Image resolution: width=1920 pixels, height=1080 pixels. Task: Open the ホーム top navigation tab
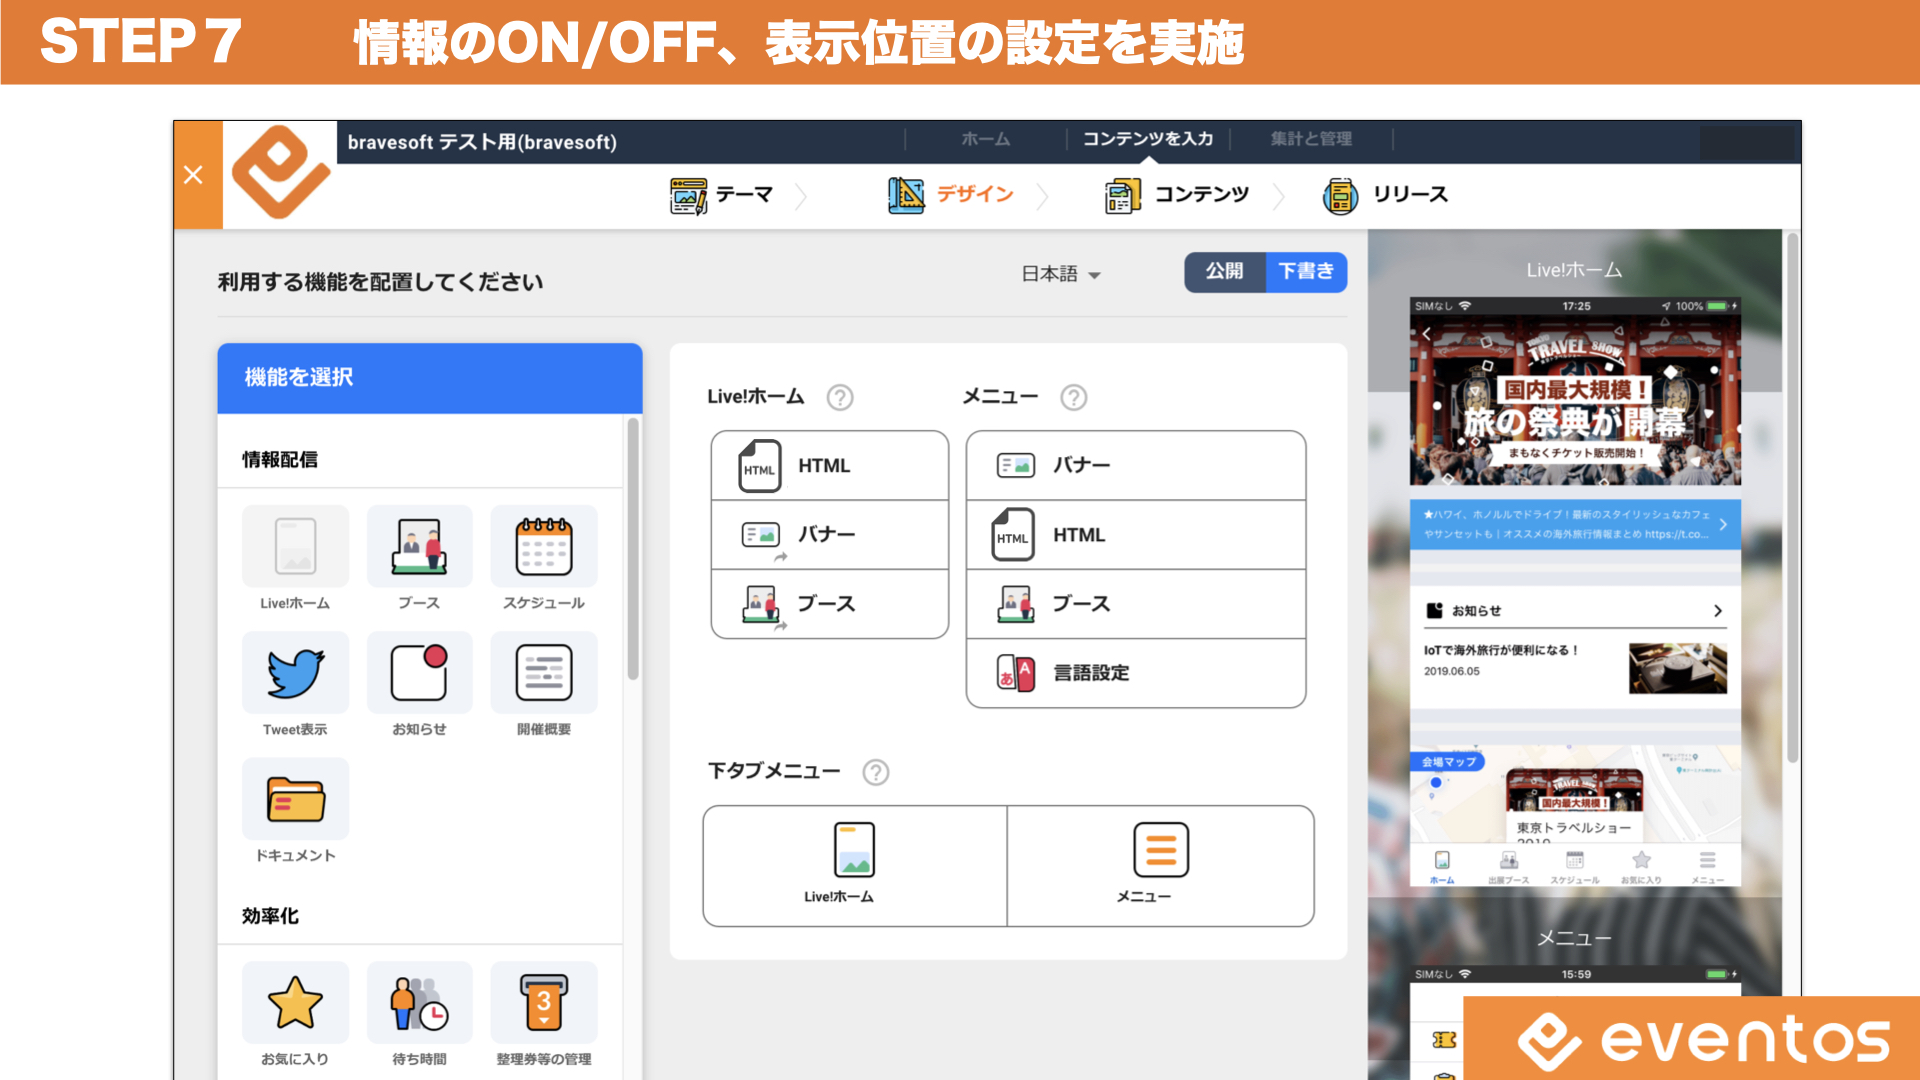pos(986,139)
